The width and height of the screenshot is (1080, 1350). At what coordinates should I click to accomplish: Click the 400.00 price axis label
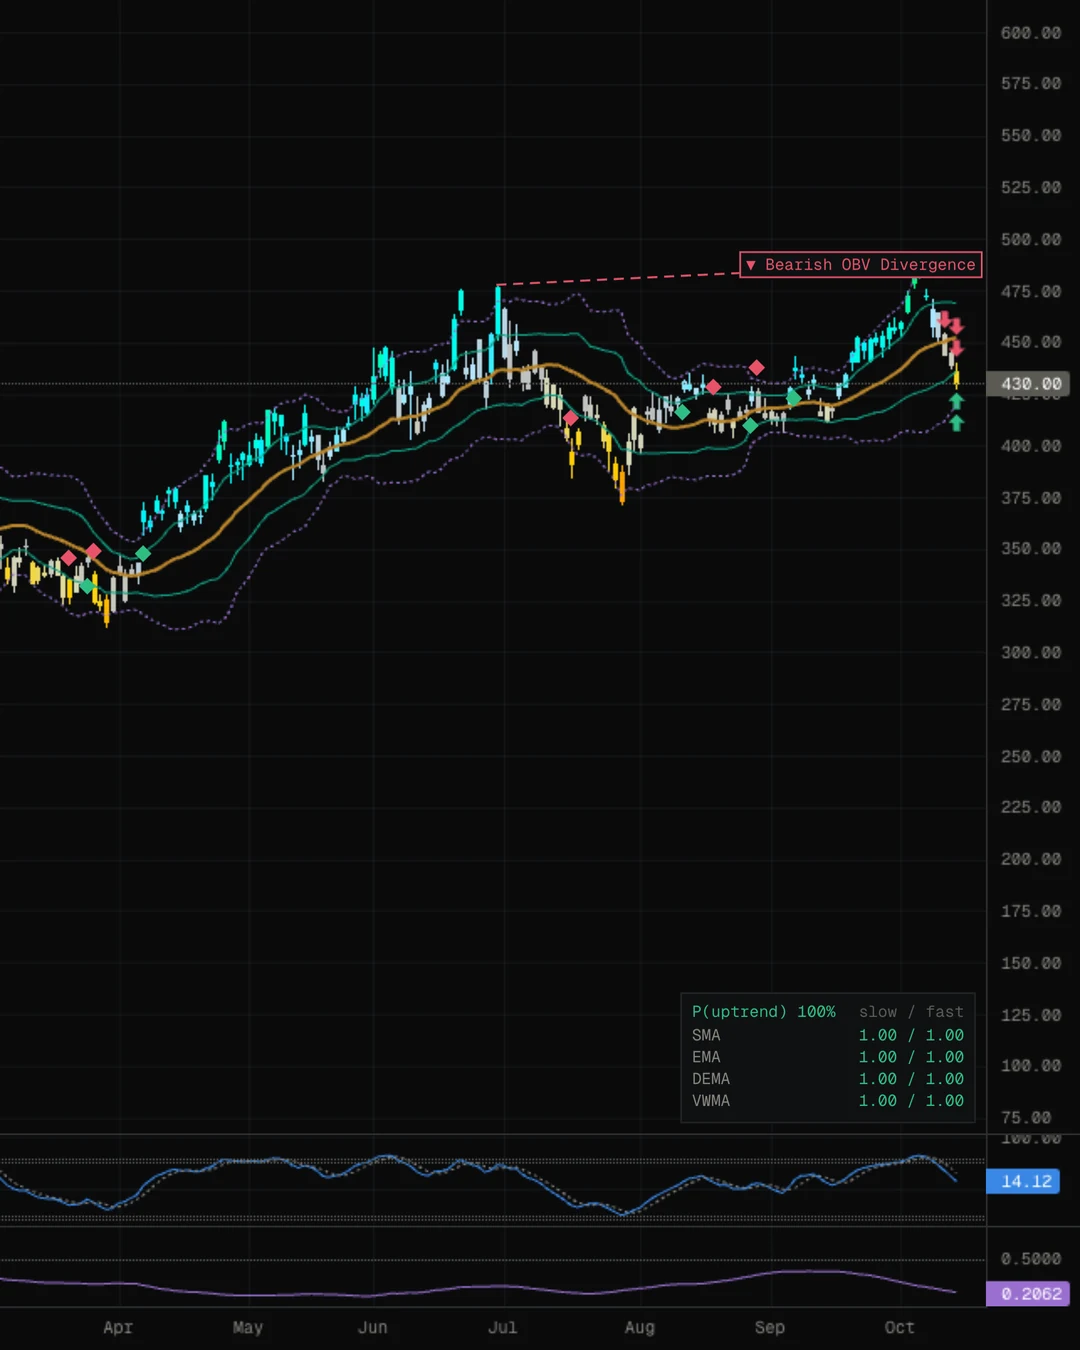click(1031, 446)
